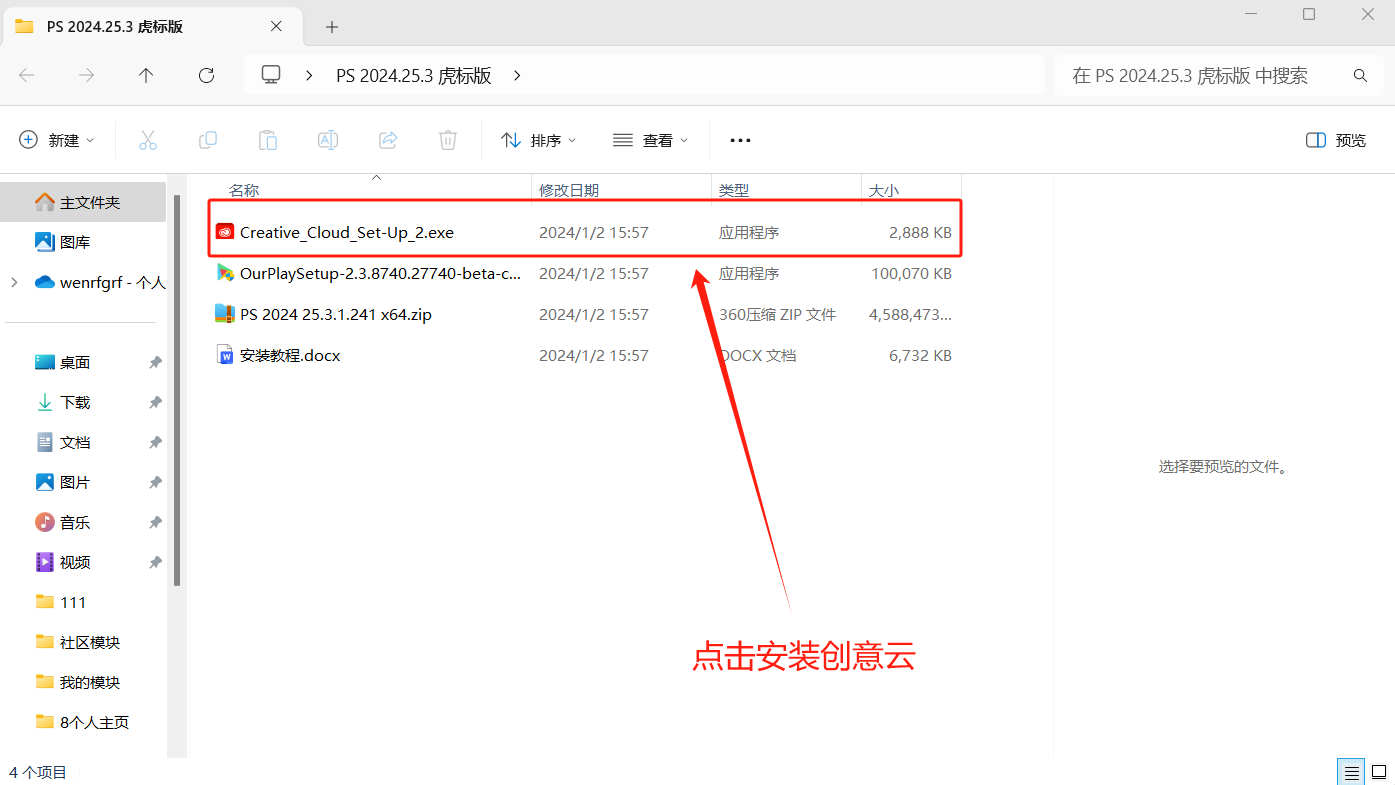Open 主文件夹 in the sidebar

[x=83, y=202]
